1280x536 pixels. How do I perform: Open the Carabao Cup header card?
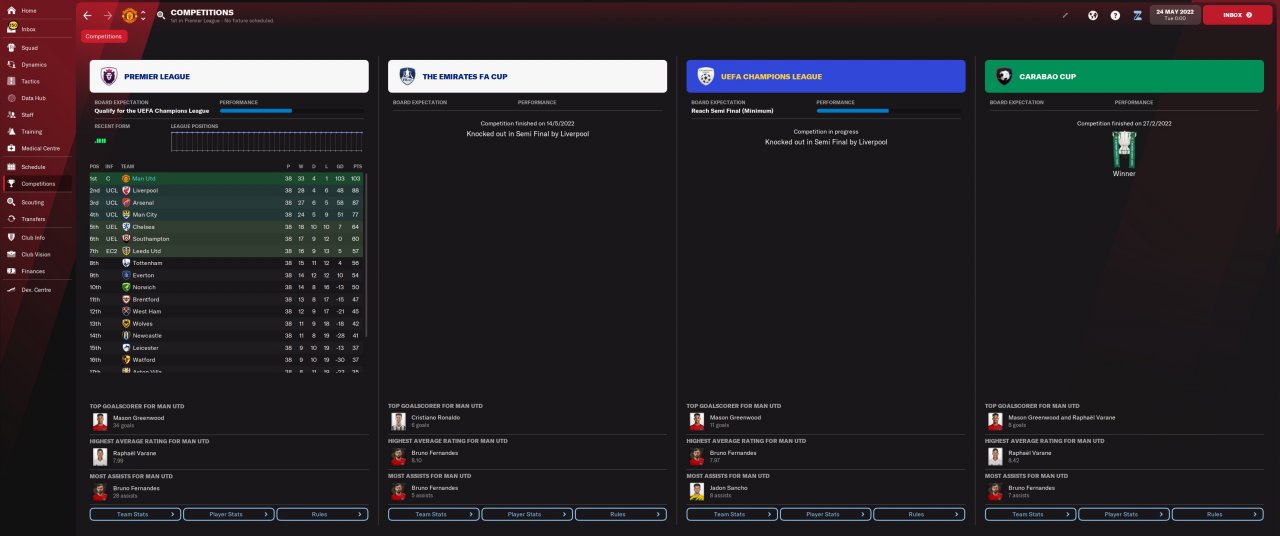(x=1124, y=76)
